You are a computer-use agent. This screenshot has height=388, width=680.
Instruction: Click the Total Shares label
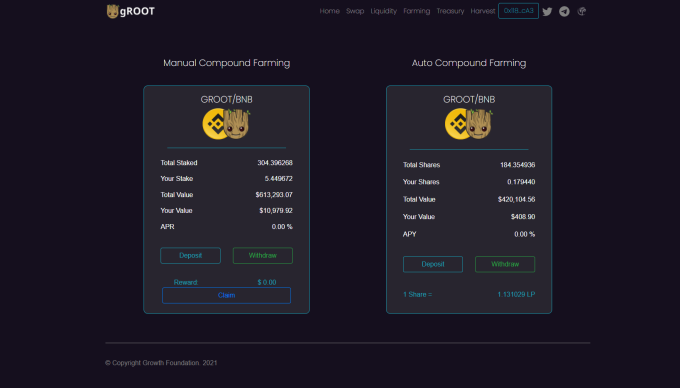point(421,165)
